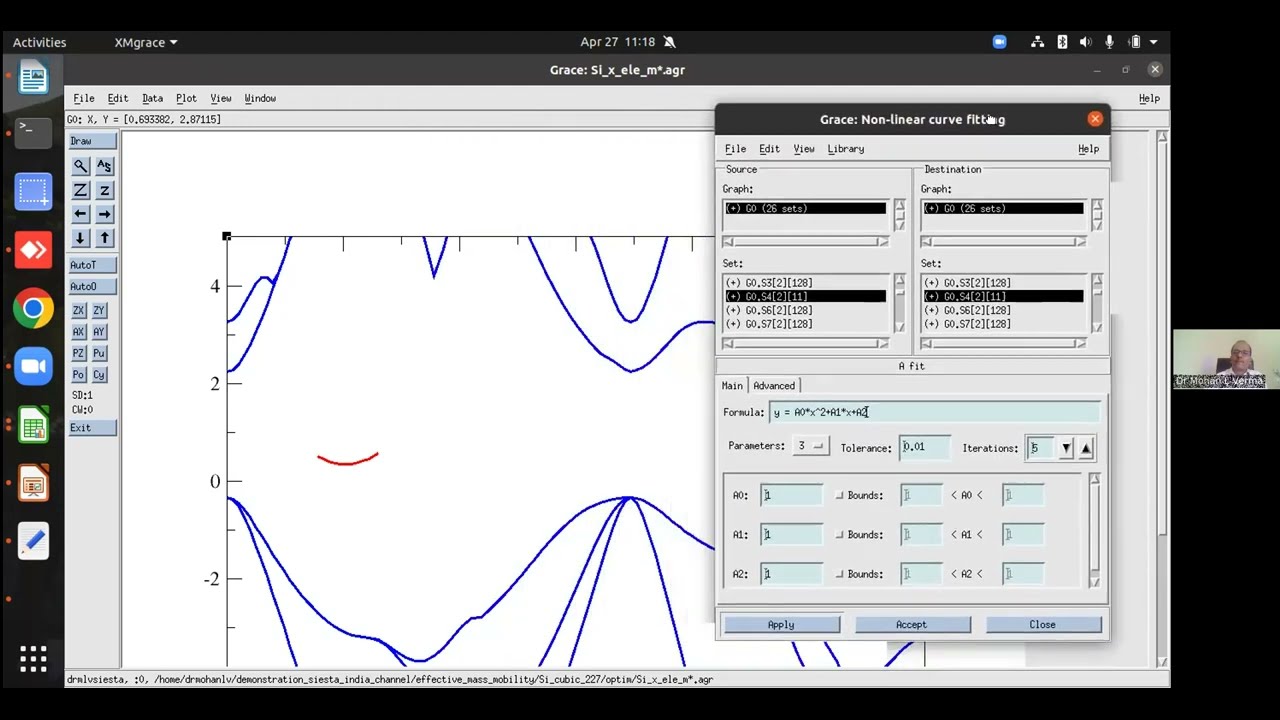Click the large Z zoom-in button
Image resolution: width=1280 pixels, height=720 pixels.
(81, 190)
